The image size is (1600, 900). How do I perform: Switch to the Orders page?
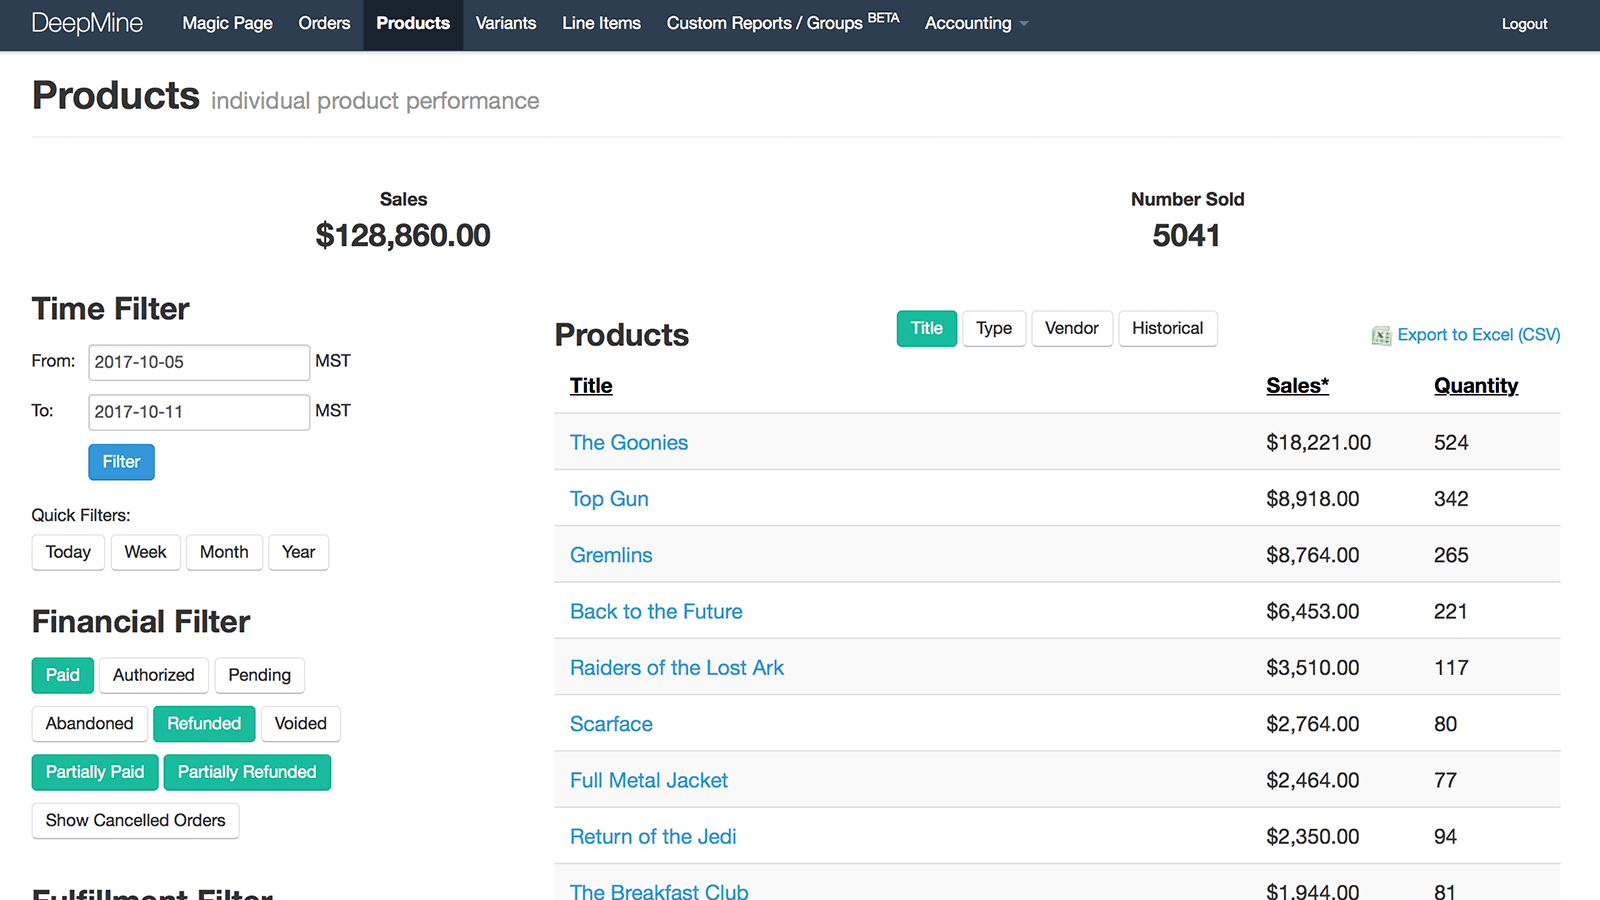(324, 23)
